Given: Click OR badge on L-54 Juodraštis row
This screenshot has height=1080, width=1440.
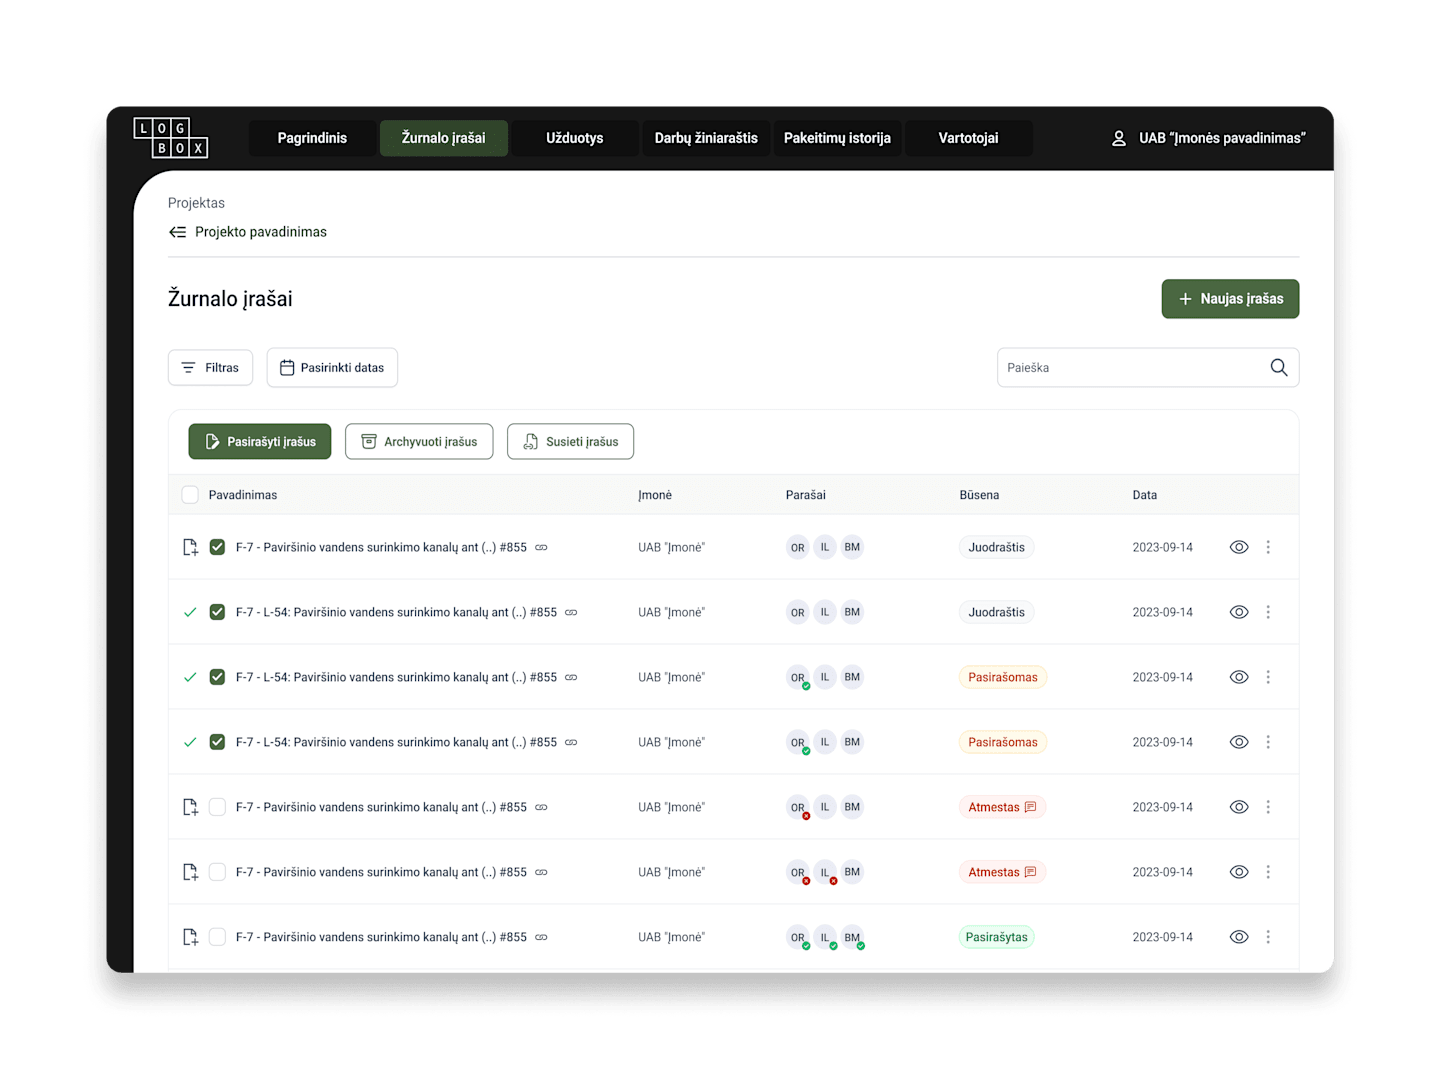Looking at the screenshot, I should pos(797,612).
